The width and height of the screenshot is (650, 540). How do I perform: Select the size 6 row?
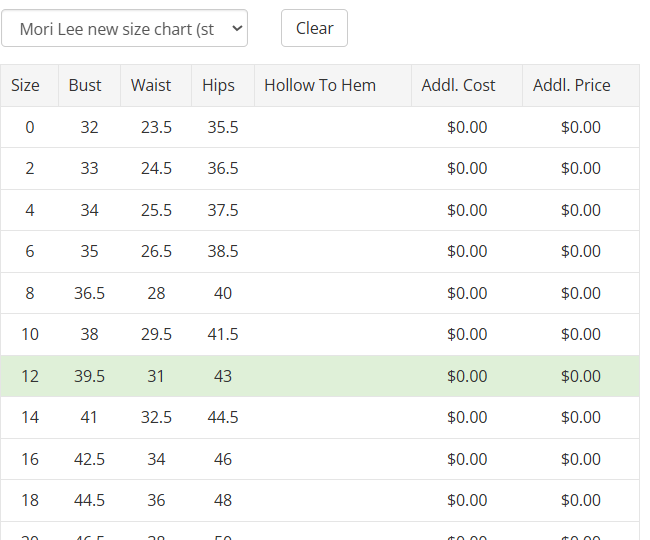320,251
